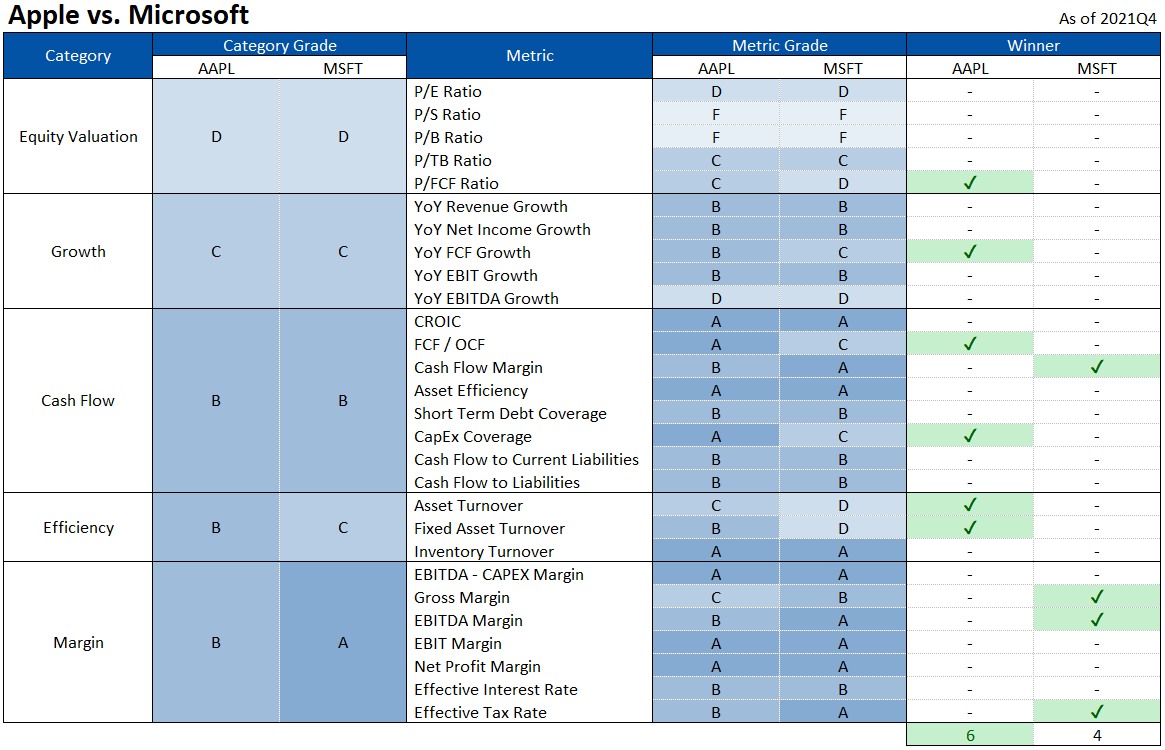Click AAPL winner checkmark for P/FCF Ratio
This screenshot has width=1165, height=750.
pos(970,182)
